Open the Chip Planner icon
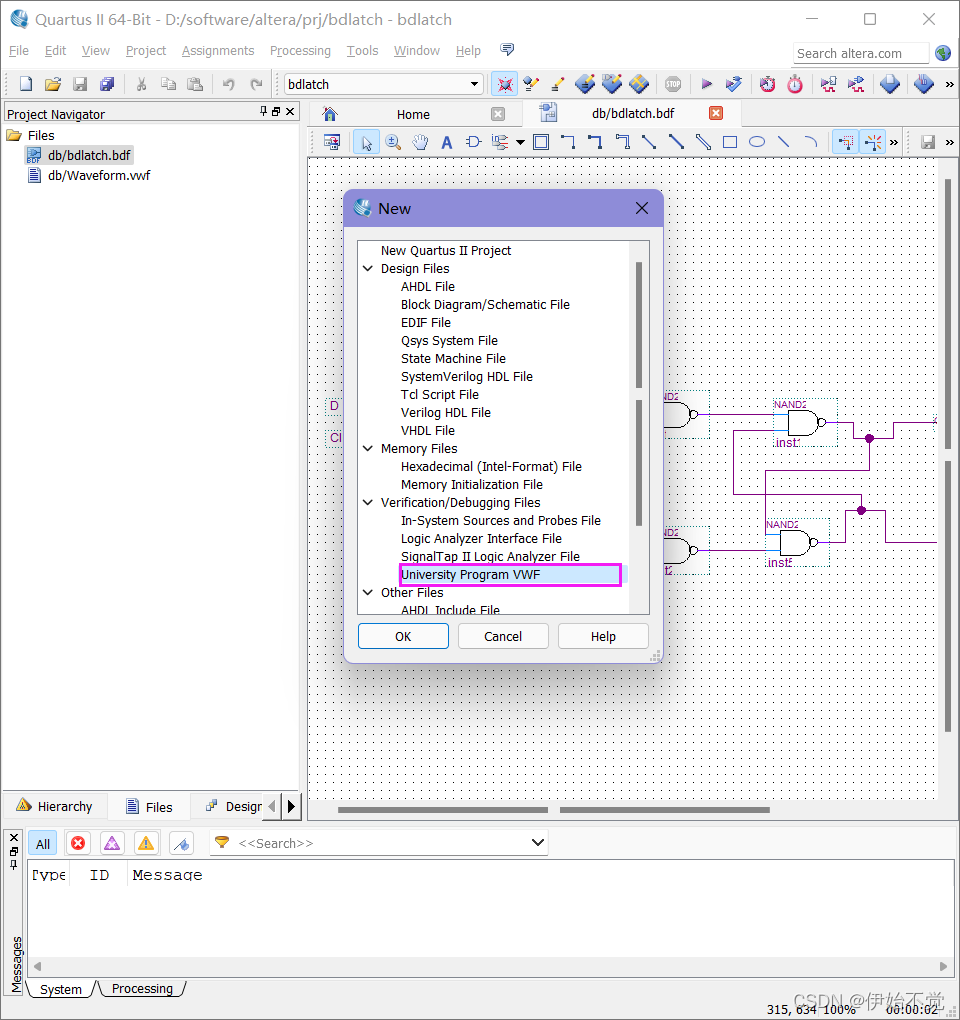Screen dimensions: 960x1020 click(639, 84)
